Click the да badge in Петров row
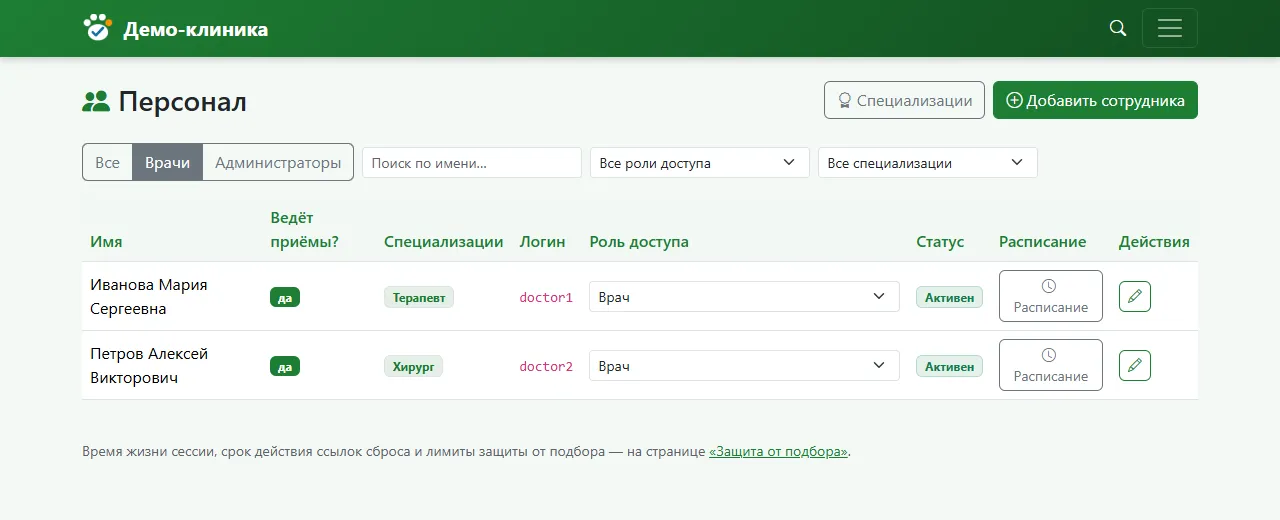This screenshot has width=1280, height=520. pos(285,366)
